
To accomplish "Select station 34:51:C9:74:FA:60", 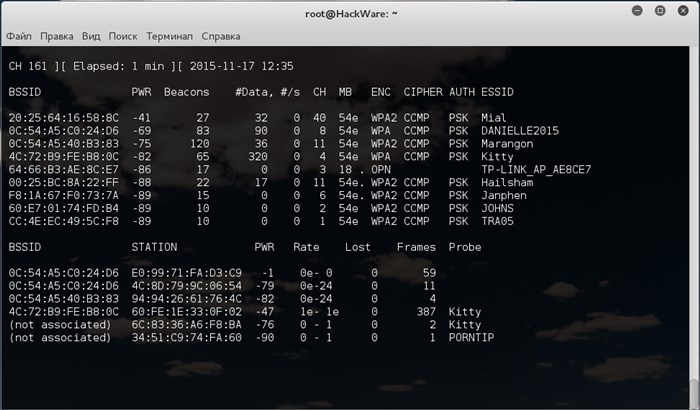I will [187, 338].
